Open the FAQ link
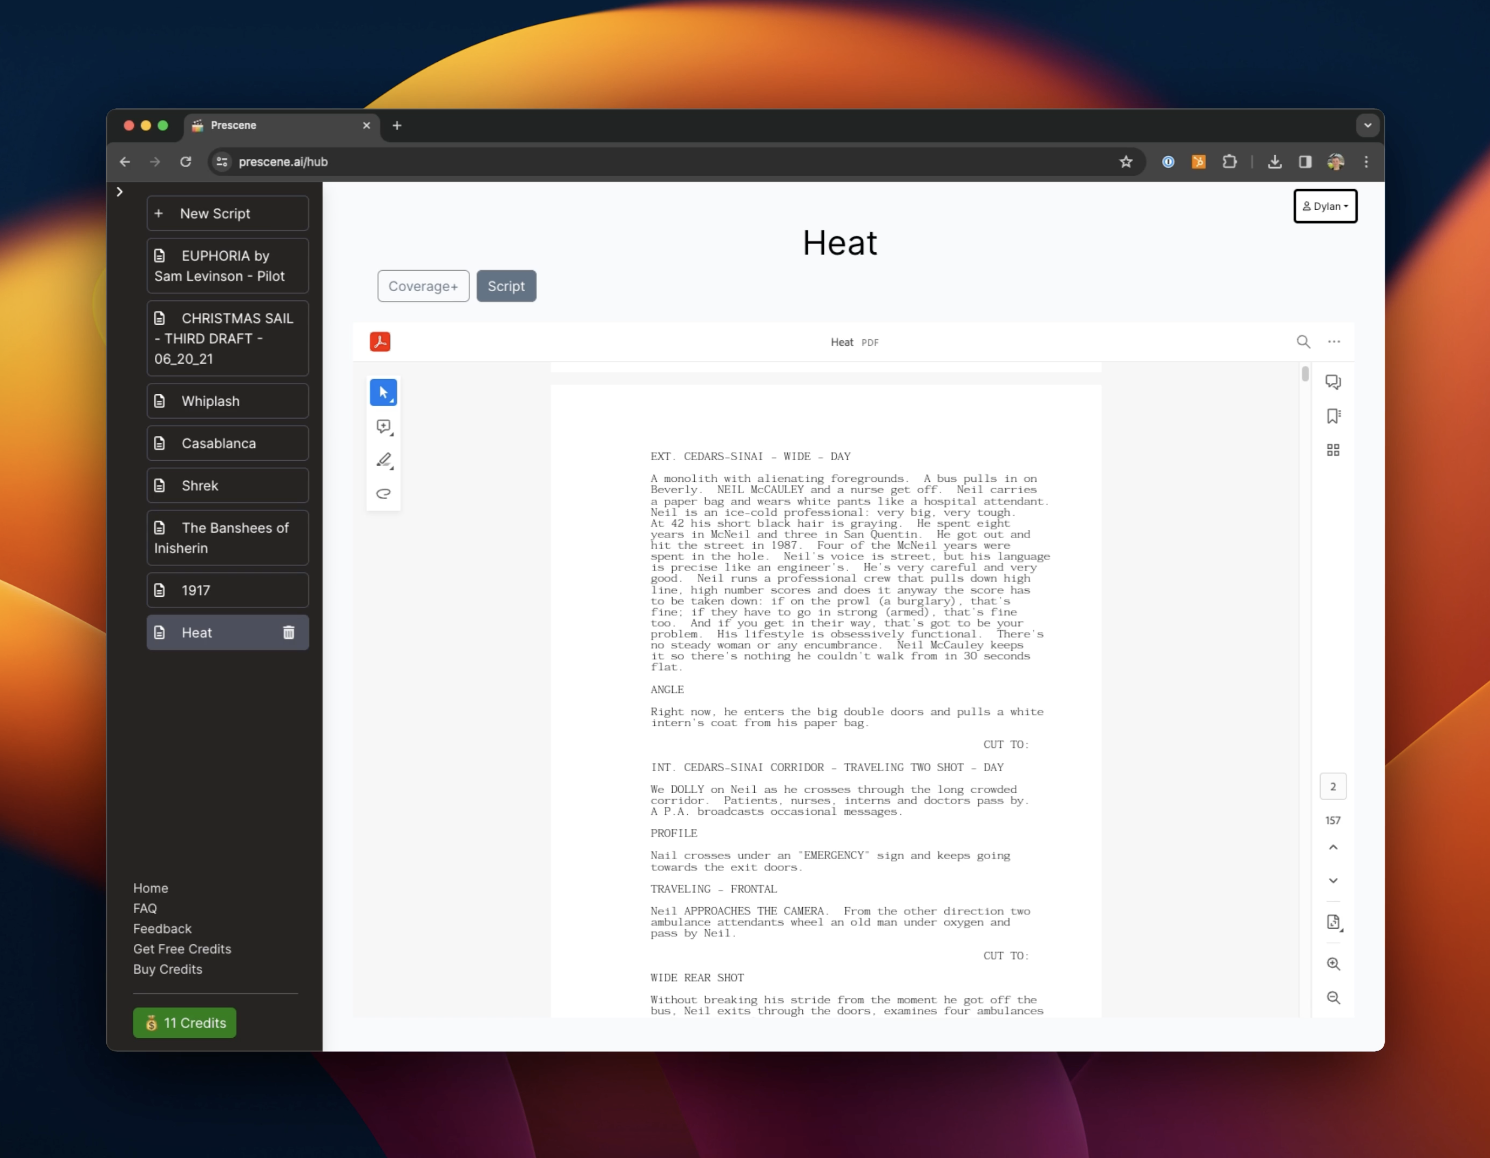 (145, 909)
